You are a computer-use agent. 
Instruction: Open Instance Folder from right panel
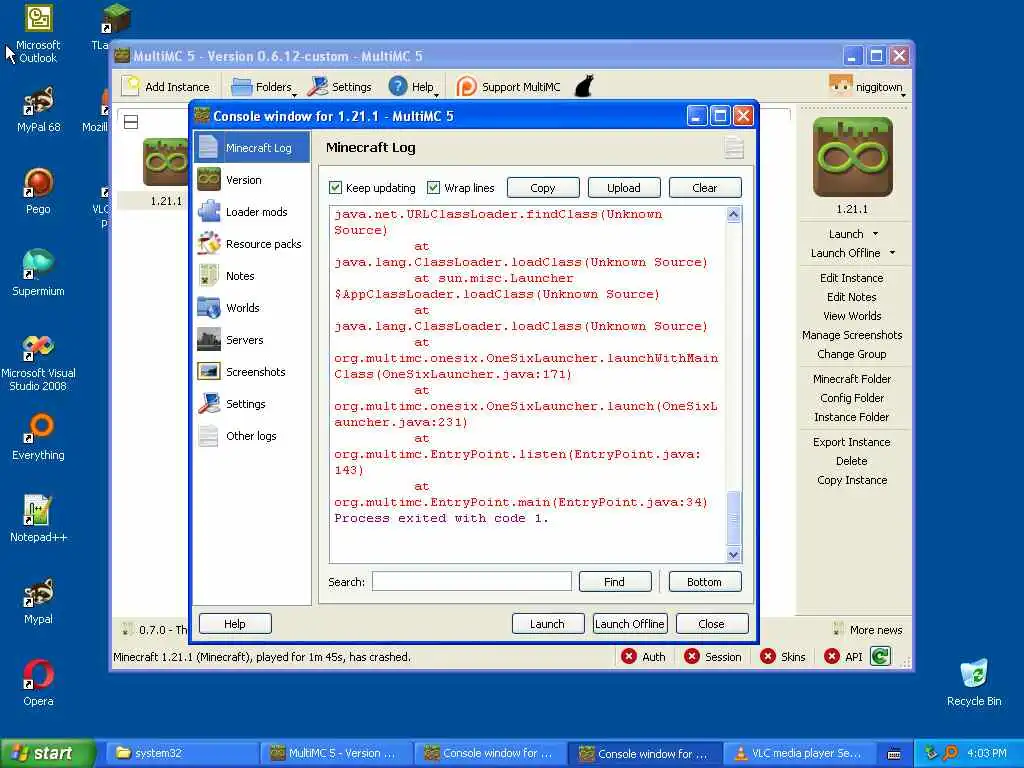click(852, 416)
